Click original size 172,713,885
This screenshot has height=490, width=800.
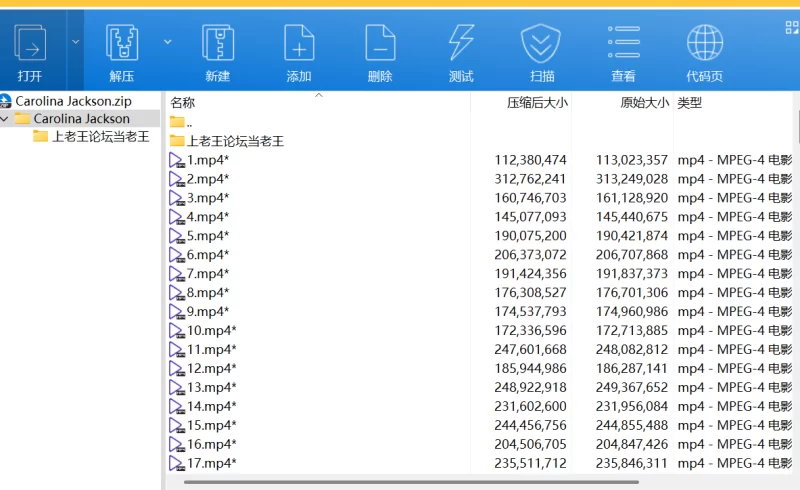[x=632, y=331]
